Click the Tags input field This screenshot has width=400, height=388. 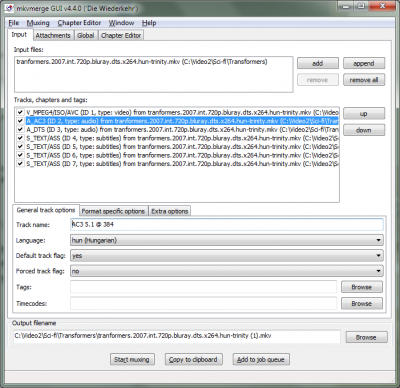click(x=204, y=287)
